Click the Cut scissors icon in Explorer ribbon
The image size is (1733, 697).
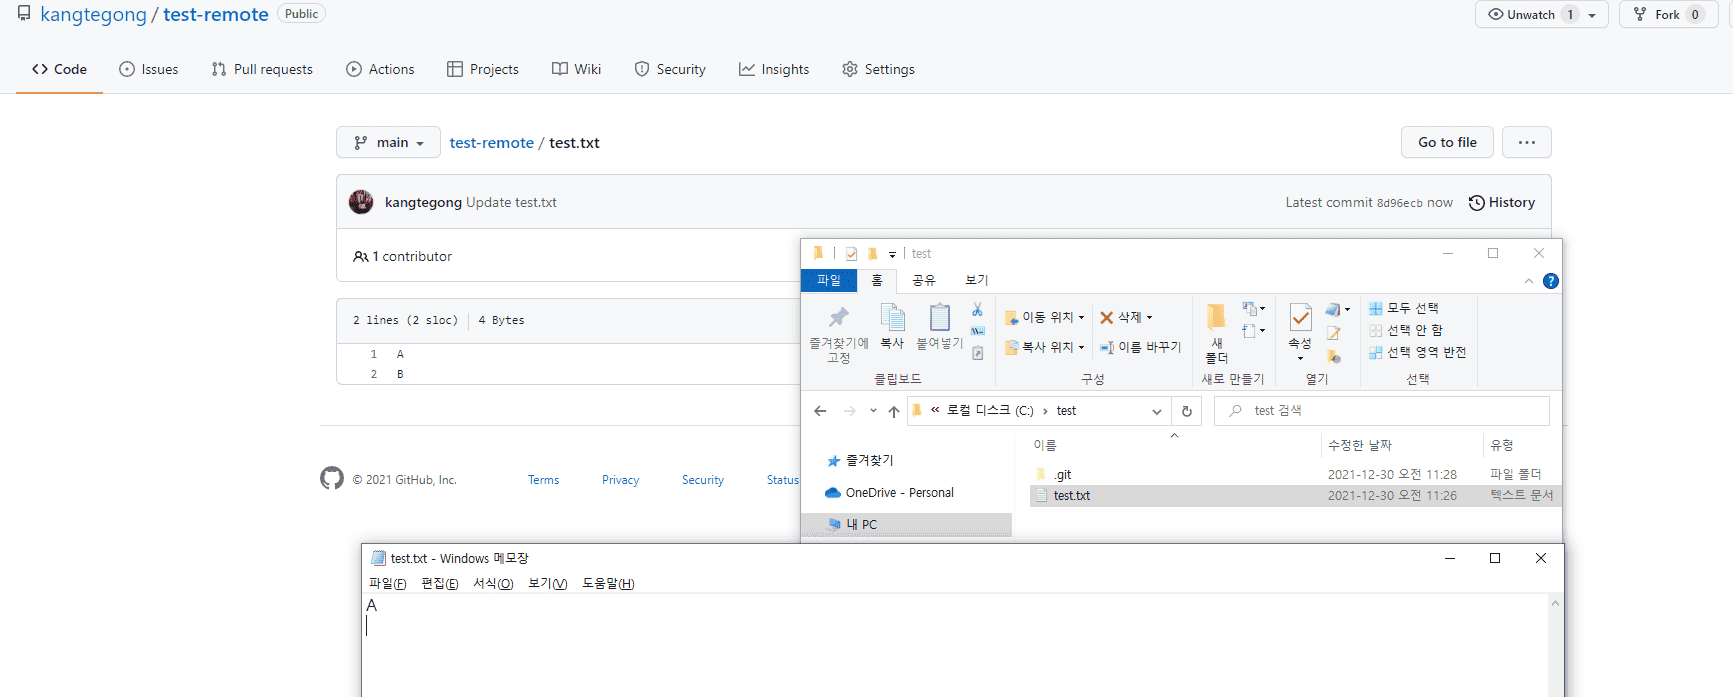[978, 310]
